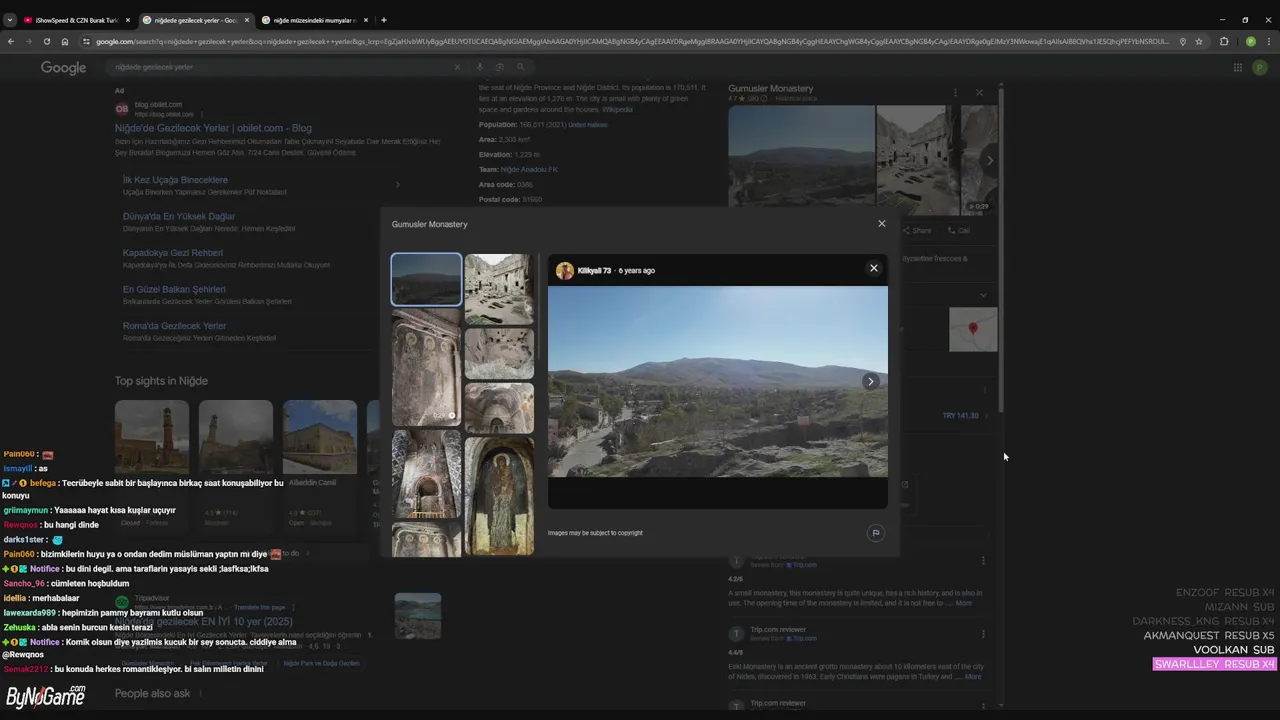Expand the hours dropdown chevron in panel
The image size is (1280, 720).
[x=983, y=295]
